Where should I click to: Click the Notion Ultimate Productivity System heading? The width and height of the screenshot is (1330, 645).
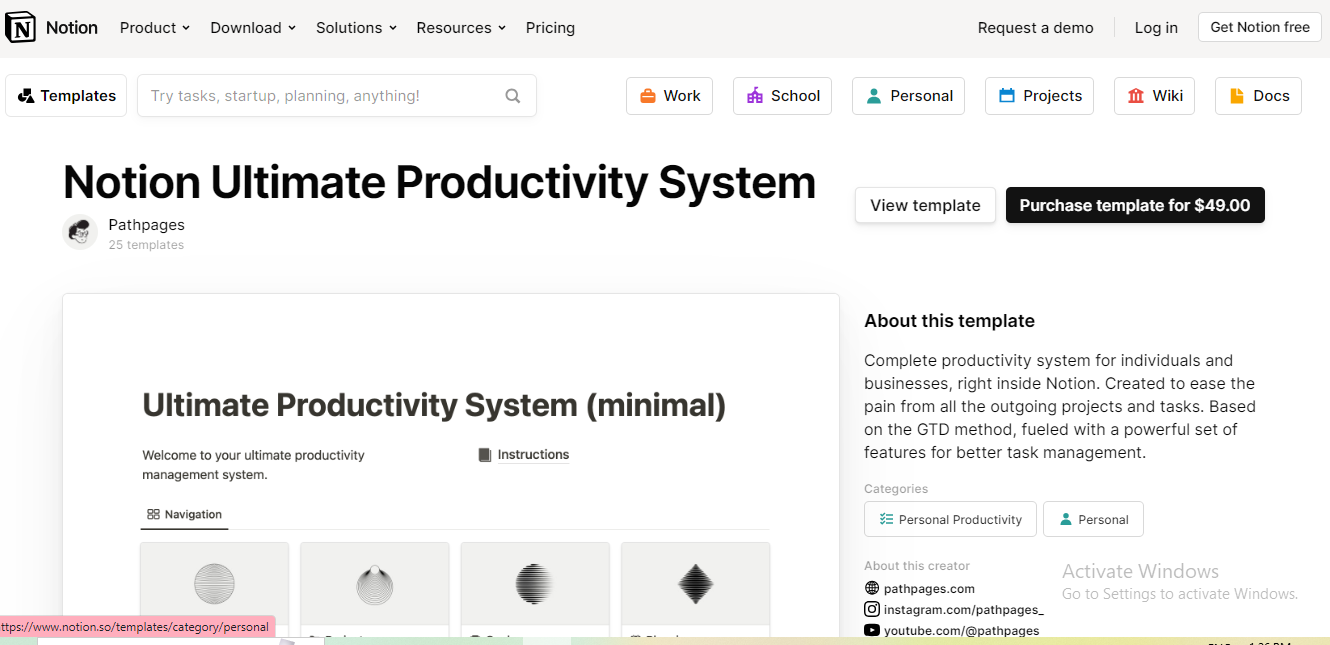click(439, 183)
